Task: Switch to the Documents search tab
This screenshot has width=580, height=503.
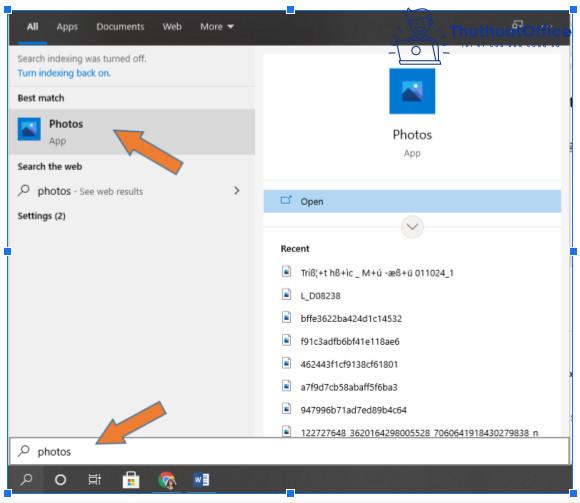Action: pos(120,27)
